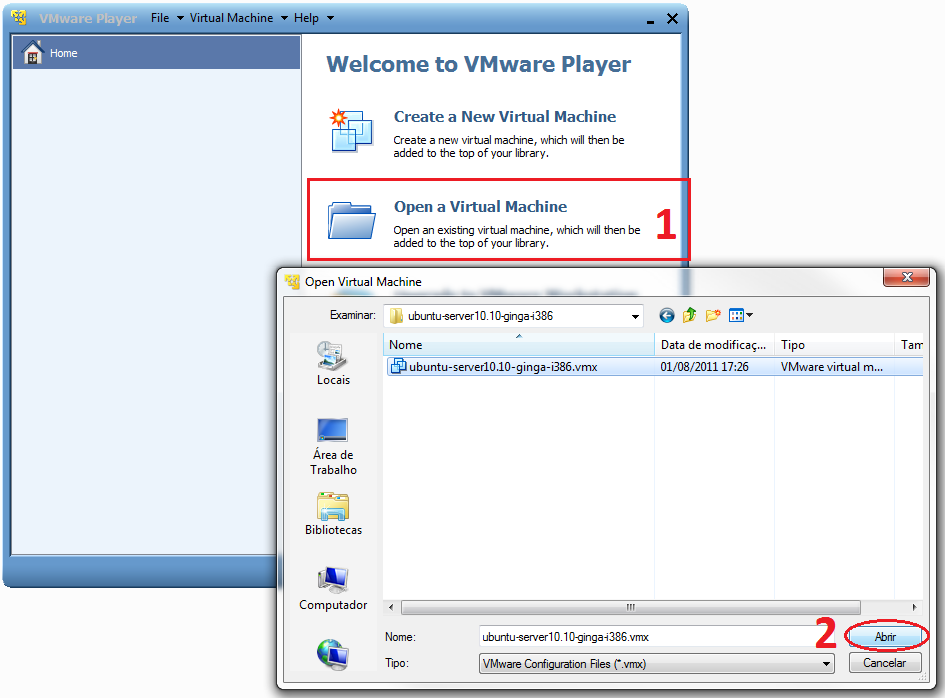Click the Create a New Virtual Machine icon
This screenshot has width=945, height=698.
point(351,130)
